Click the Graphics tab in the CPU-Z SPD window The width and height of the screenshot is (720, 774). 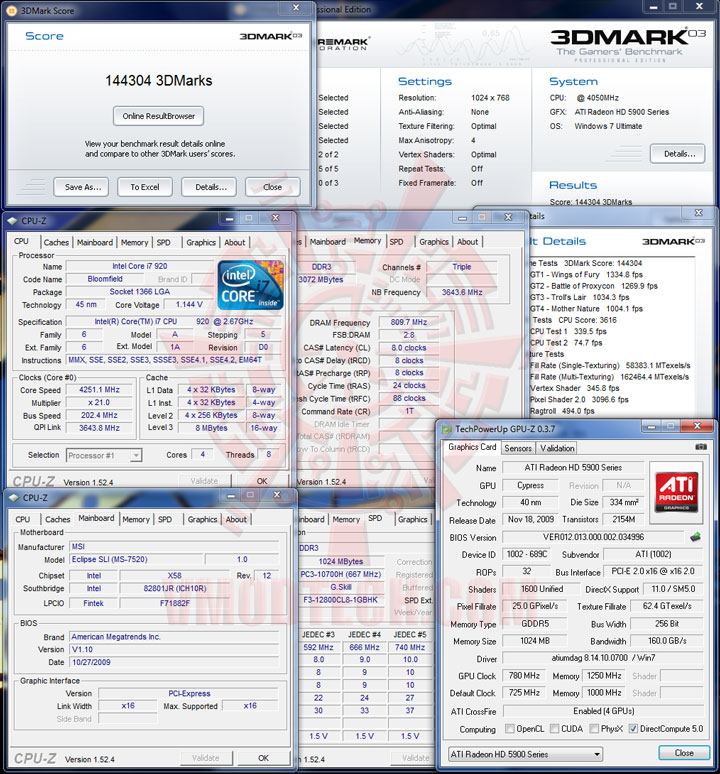coord(413,519)
